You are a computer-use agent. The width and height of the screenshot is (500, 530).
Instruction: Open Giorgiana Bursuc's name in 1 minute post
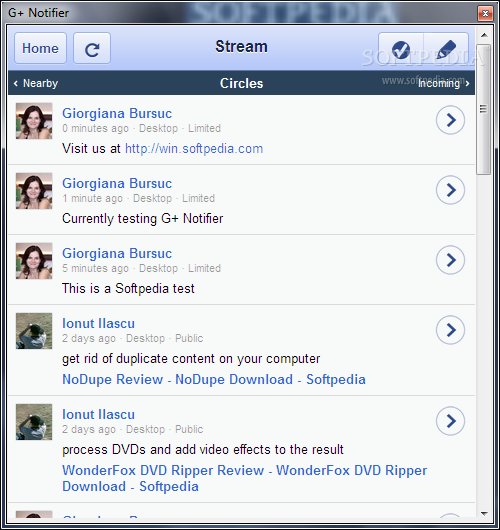point(117,183)
